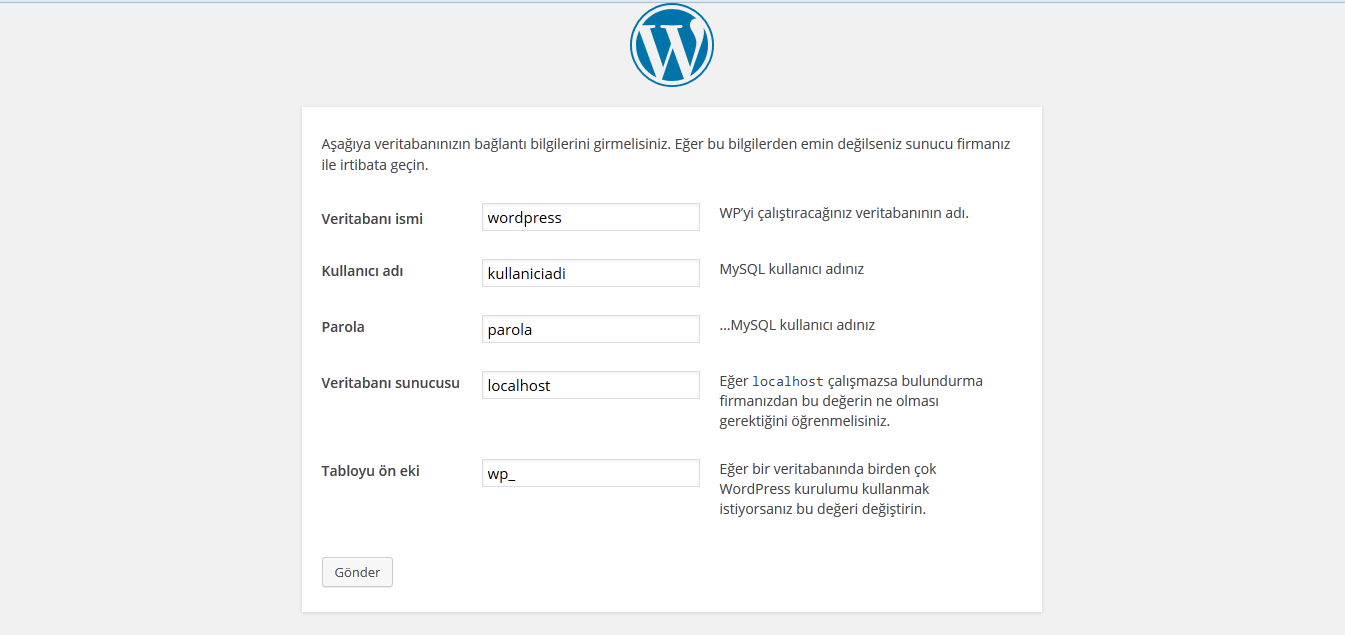Click the 'Veritabanı ismi' label
The width and height of the screenshot is (1345, 635).
[x=372, y=218]
